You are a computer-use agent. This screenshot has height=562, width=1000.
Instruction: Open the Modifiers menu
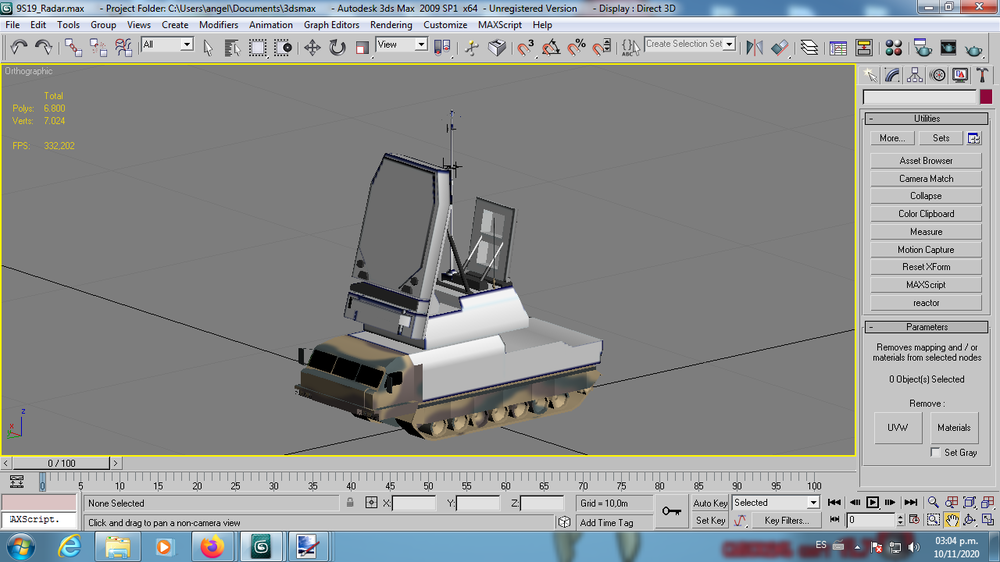[x=218, y=25]
